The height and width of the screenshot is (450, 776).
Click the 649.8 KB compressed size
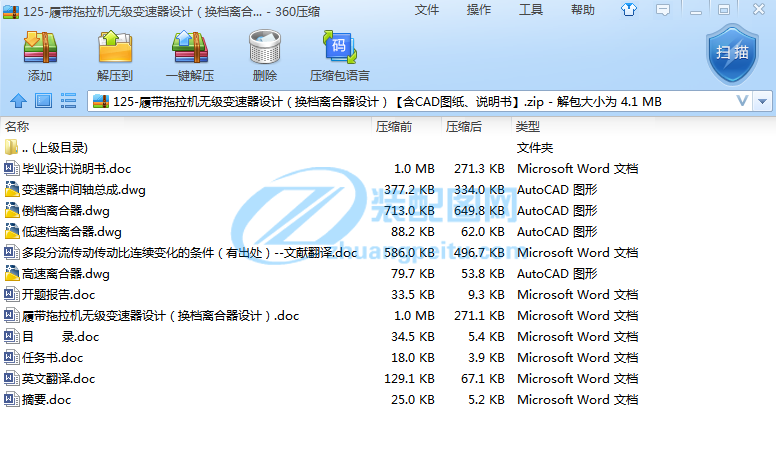(479, 211)
